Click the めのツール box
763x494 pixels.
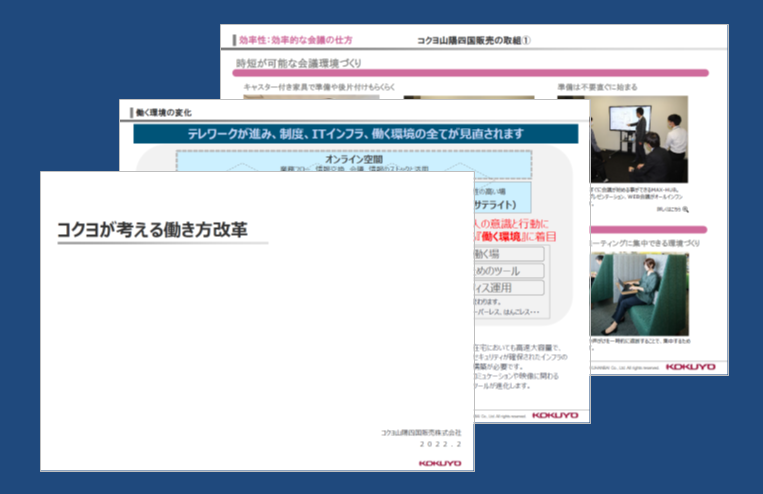pos(509,271)
